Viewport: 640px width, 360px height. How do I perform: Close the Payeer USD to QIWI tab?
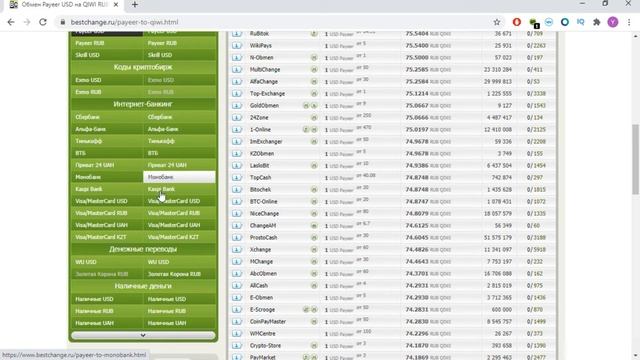click(x=116, y=5)
